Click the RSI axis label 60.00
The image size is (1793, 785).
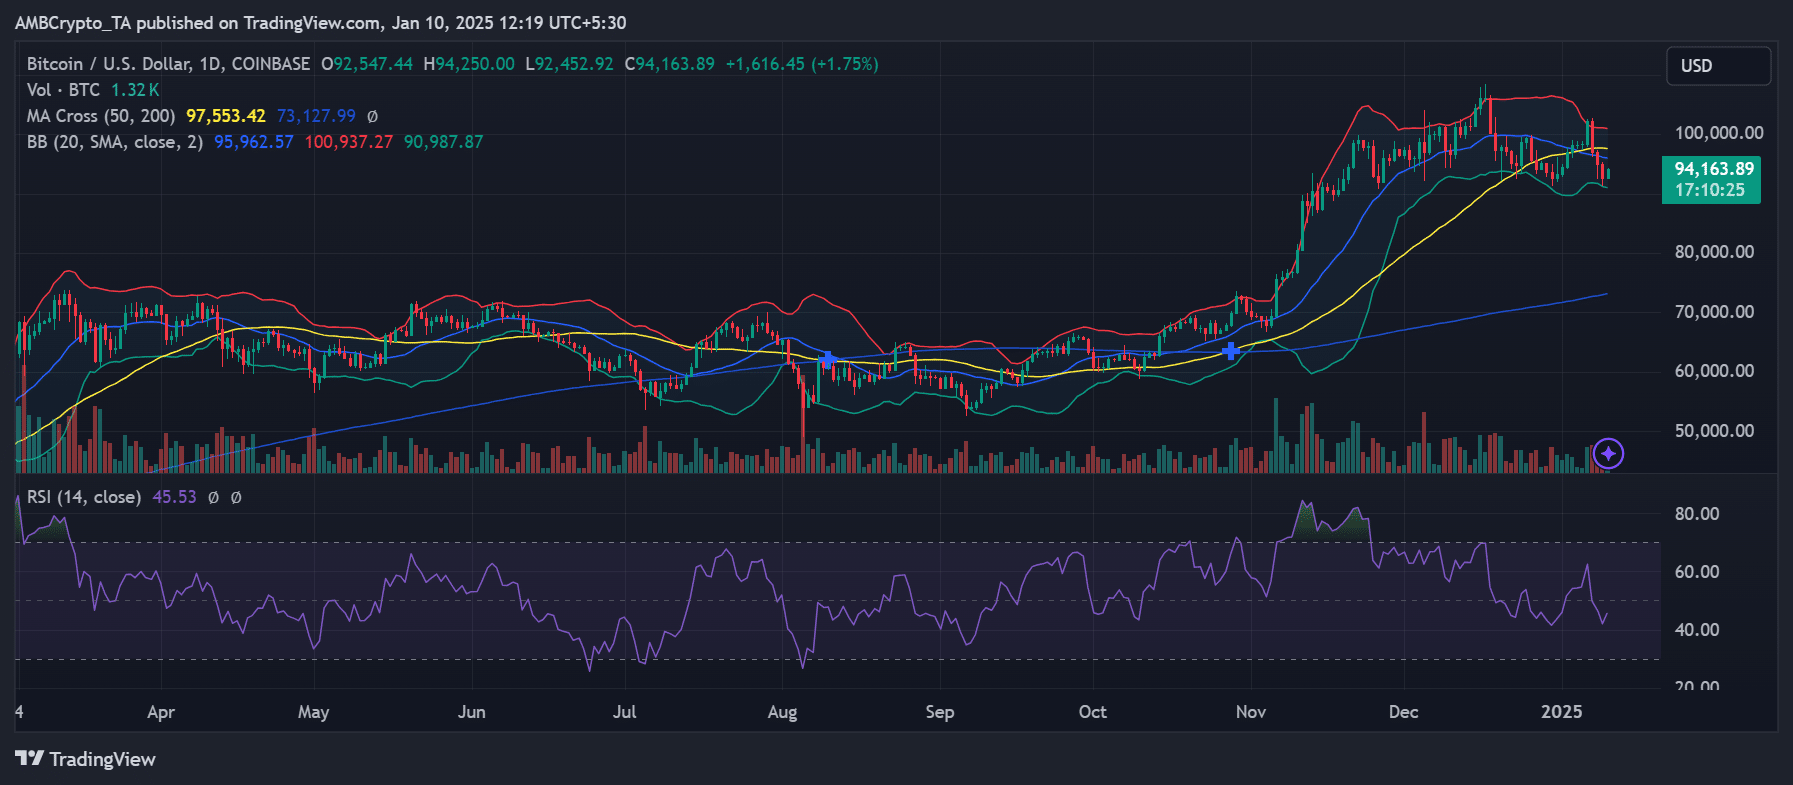click(1697, 572)
